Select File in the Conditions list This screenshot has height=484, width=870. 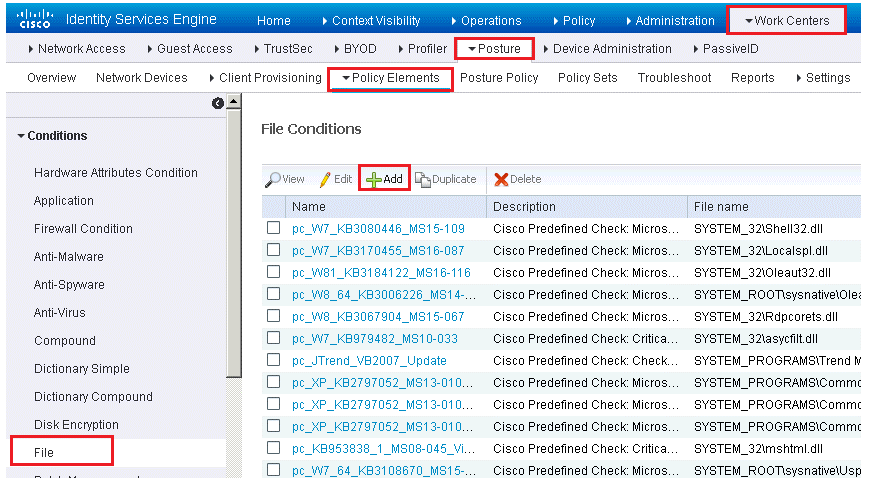pyautogui.click(x=43, y=452)
